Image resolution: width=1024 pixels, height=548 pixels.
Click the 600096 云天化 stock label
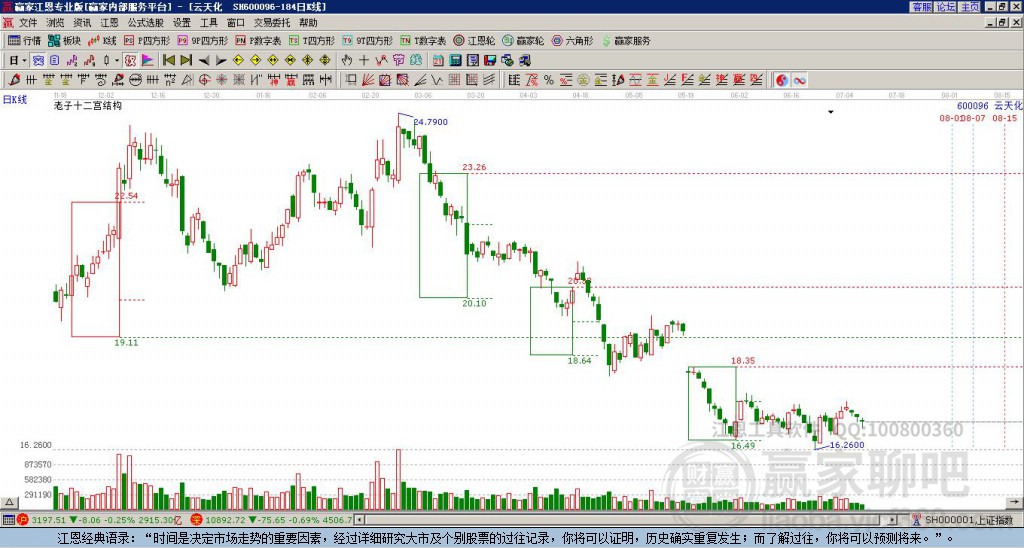click(x=989, y=106)
